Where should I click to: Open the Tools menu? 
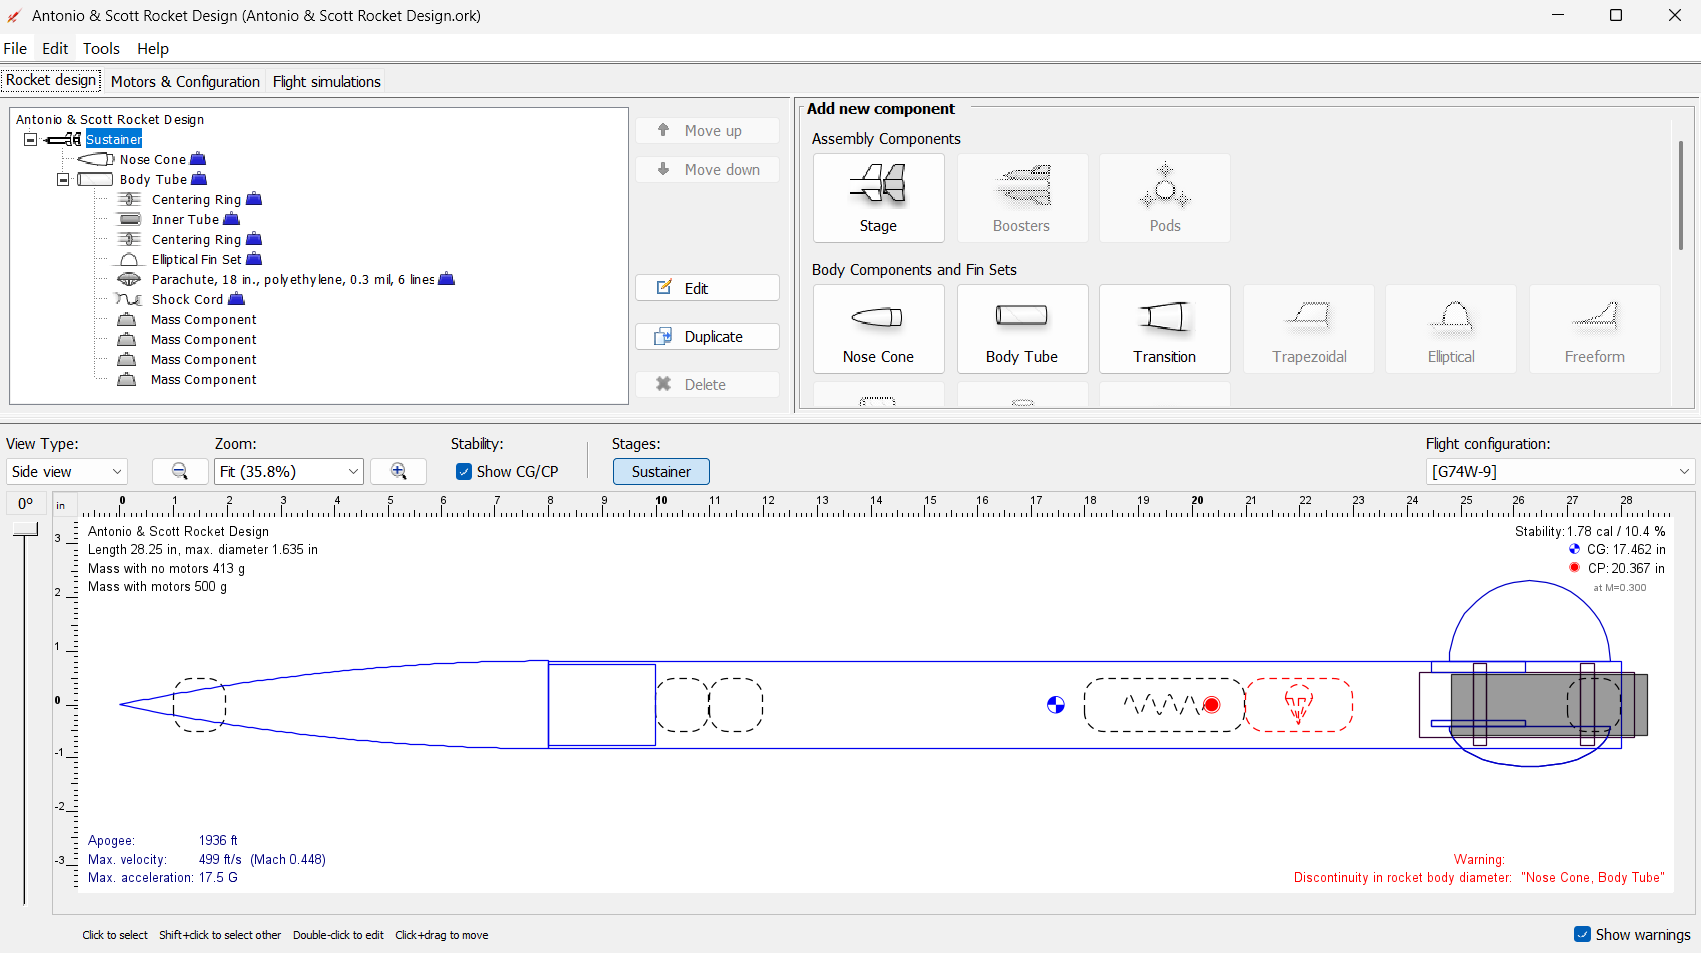click(x=101, y=48)
